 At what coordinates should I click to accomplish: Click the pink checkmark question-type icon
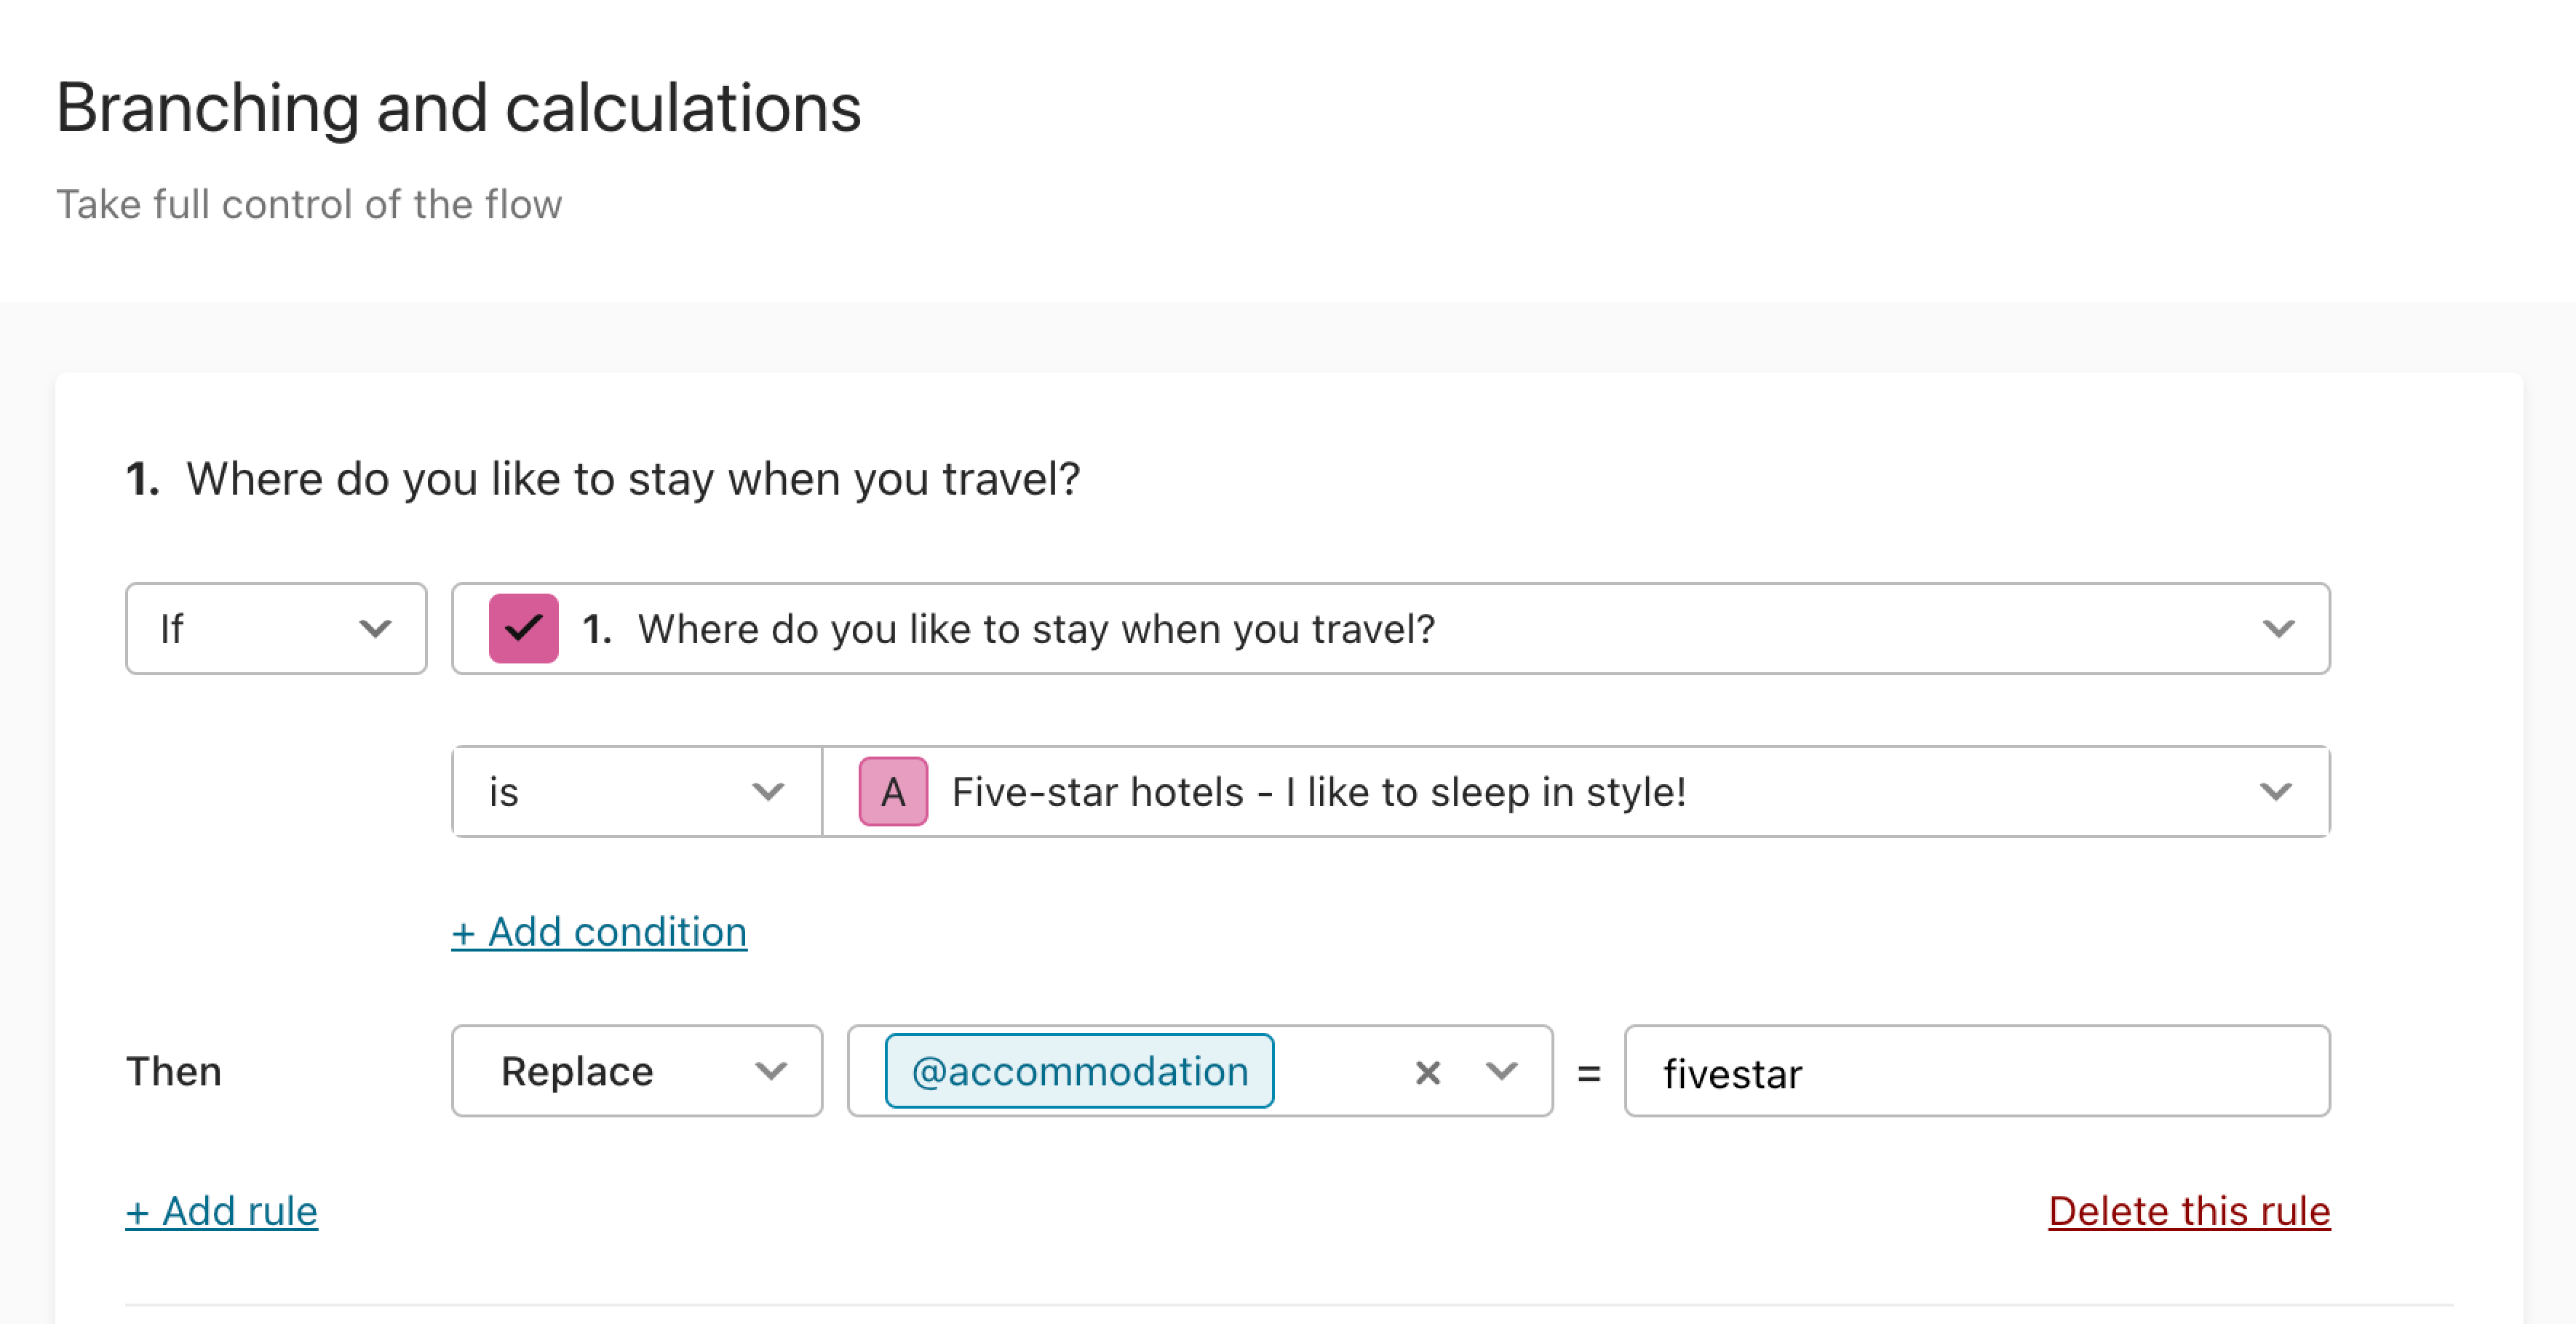(523, 629)
